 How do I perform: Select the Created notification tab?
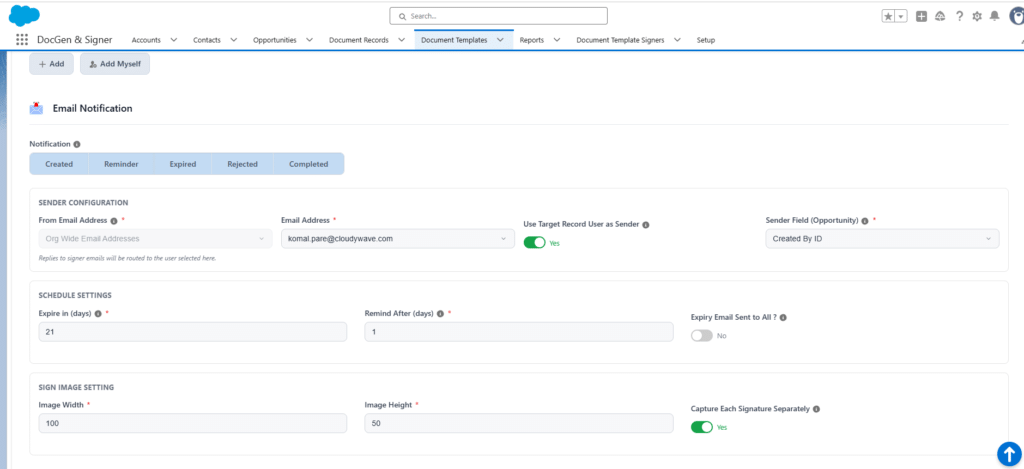coord(59,164)
